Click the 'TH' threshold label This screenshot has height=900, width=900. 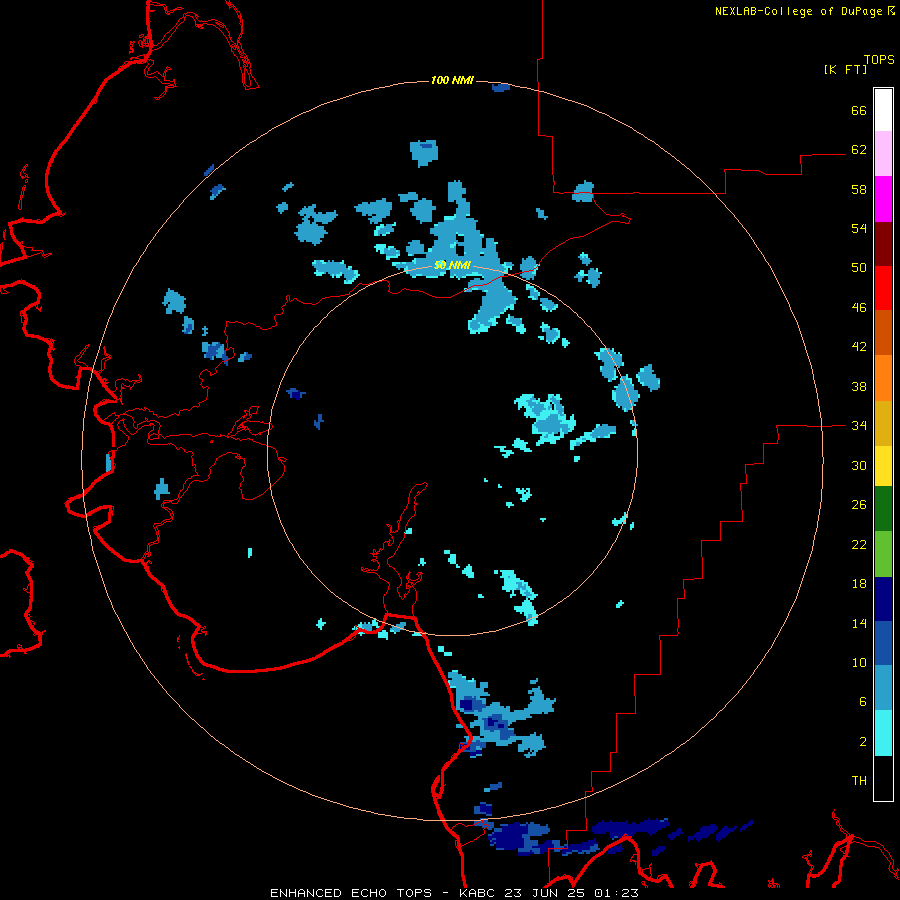[x=859, y=781]
